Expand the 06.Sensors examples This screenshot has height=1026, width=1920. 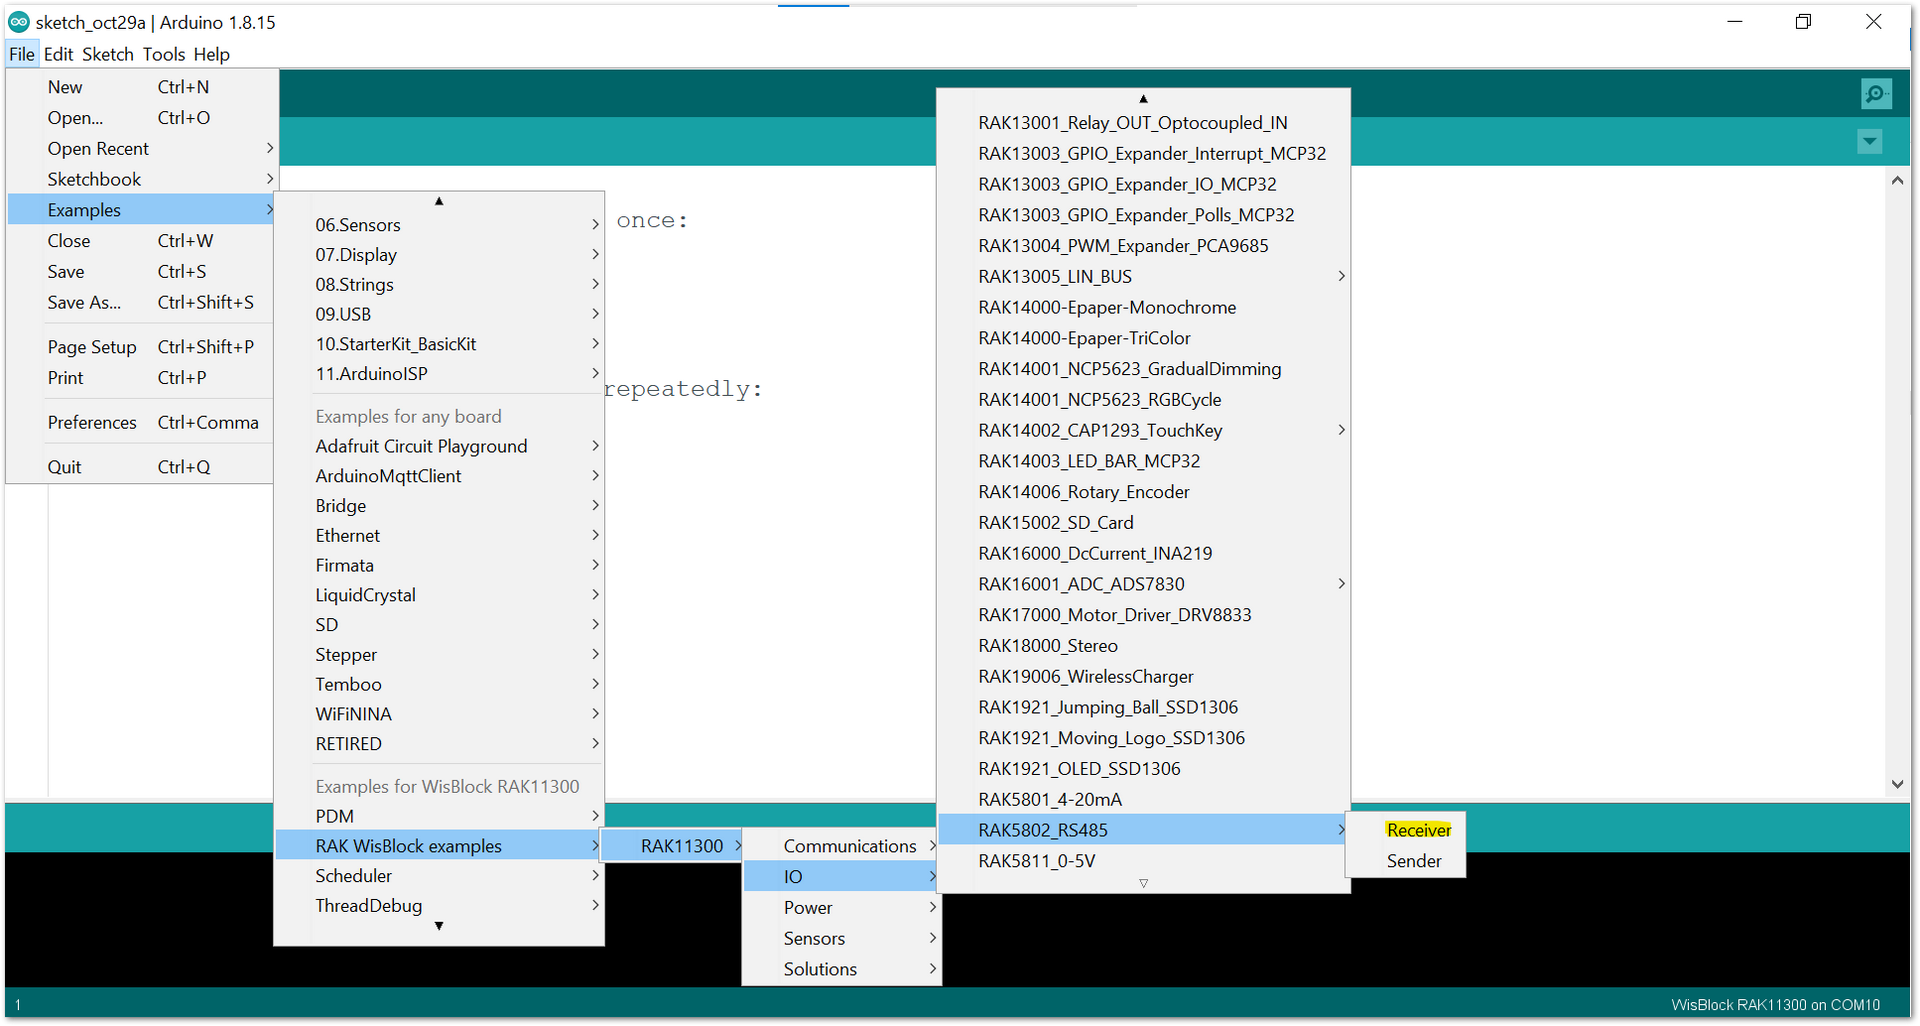439,225
